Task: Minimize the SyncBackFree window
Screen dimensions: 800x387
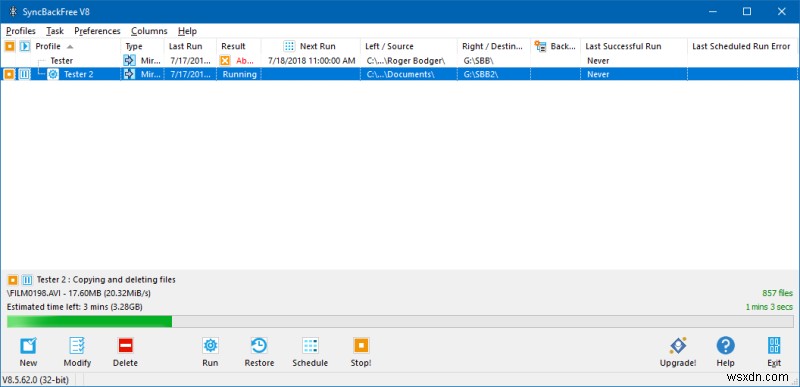Action: tap(712, 12)
